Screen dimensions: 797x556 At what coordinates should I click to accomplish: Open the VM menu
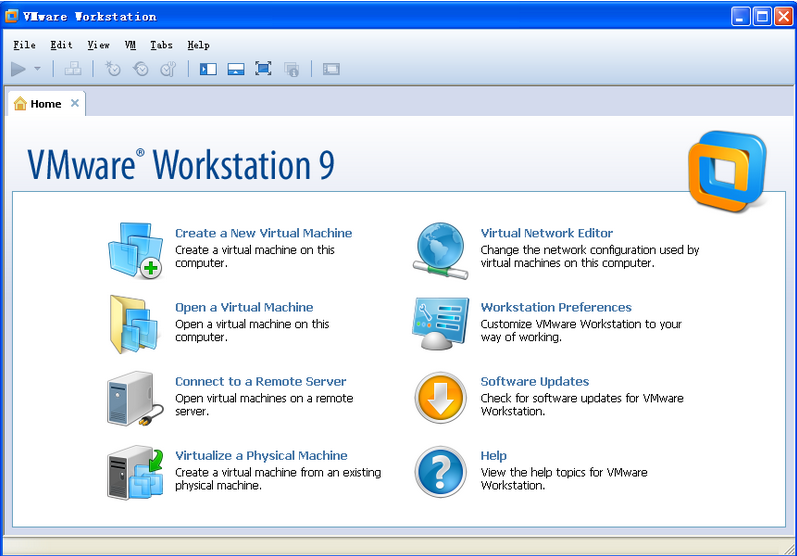click(130, 45)
